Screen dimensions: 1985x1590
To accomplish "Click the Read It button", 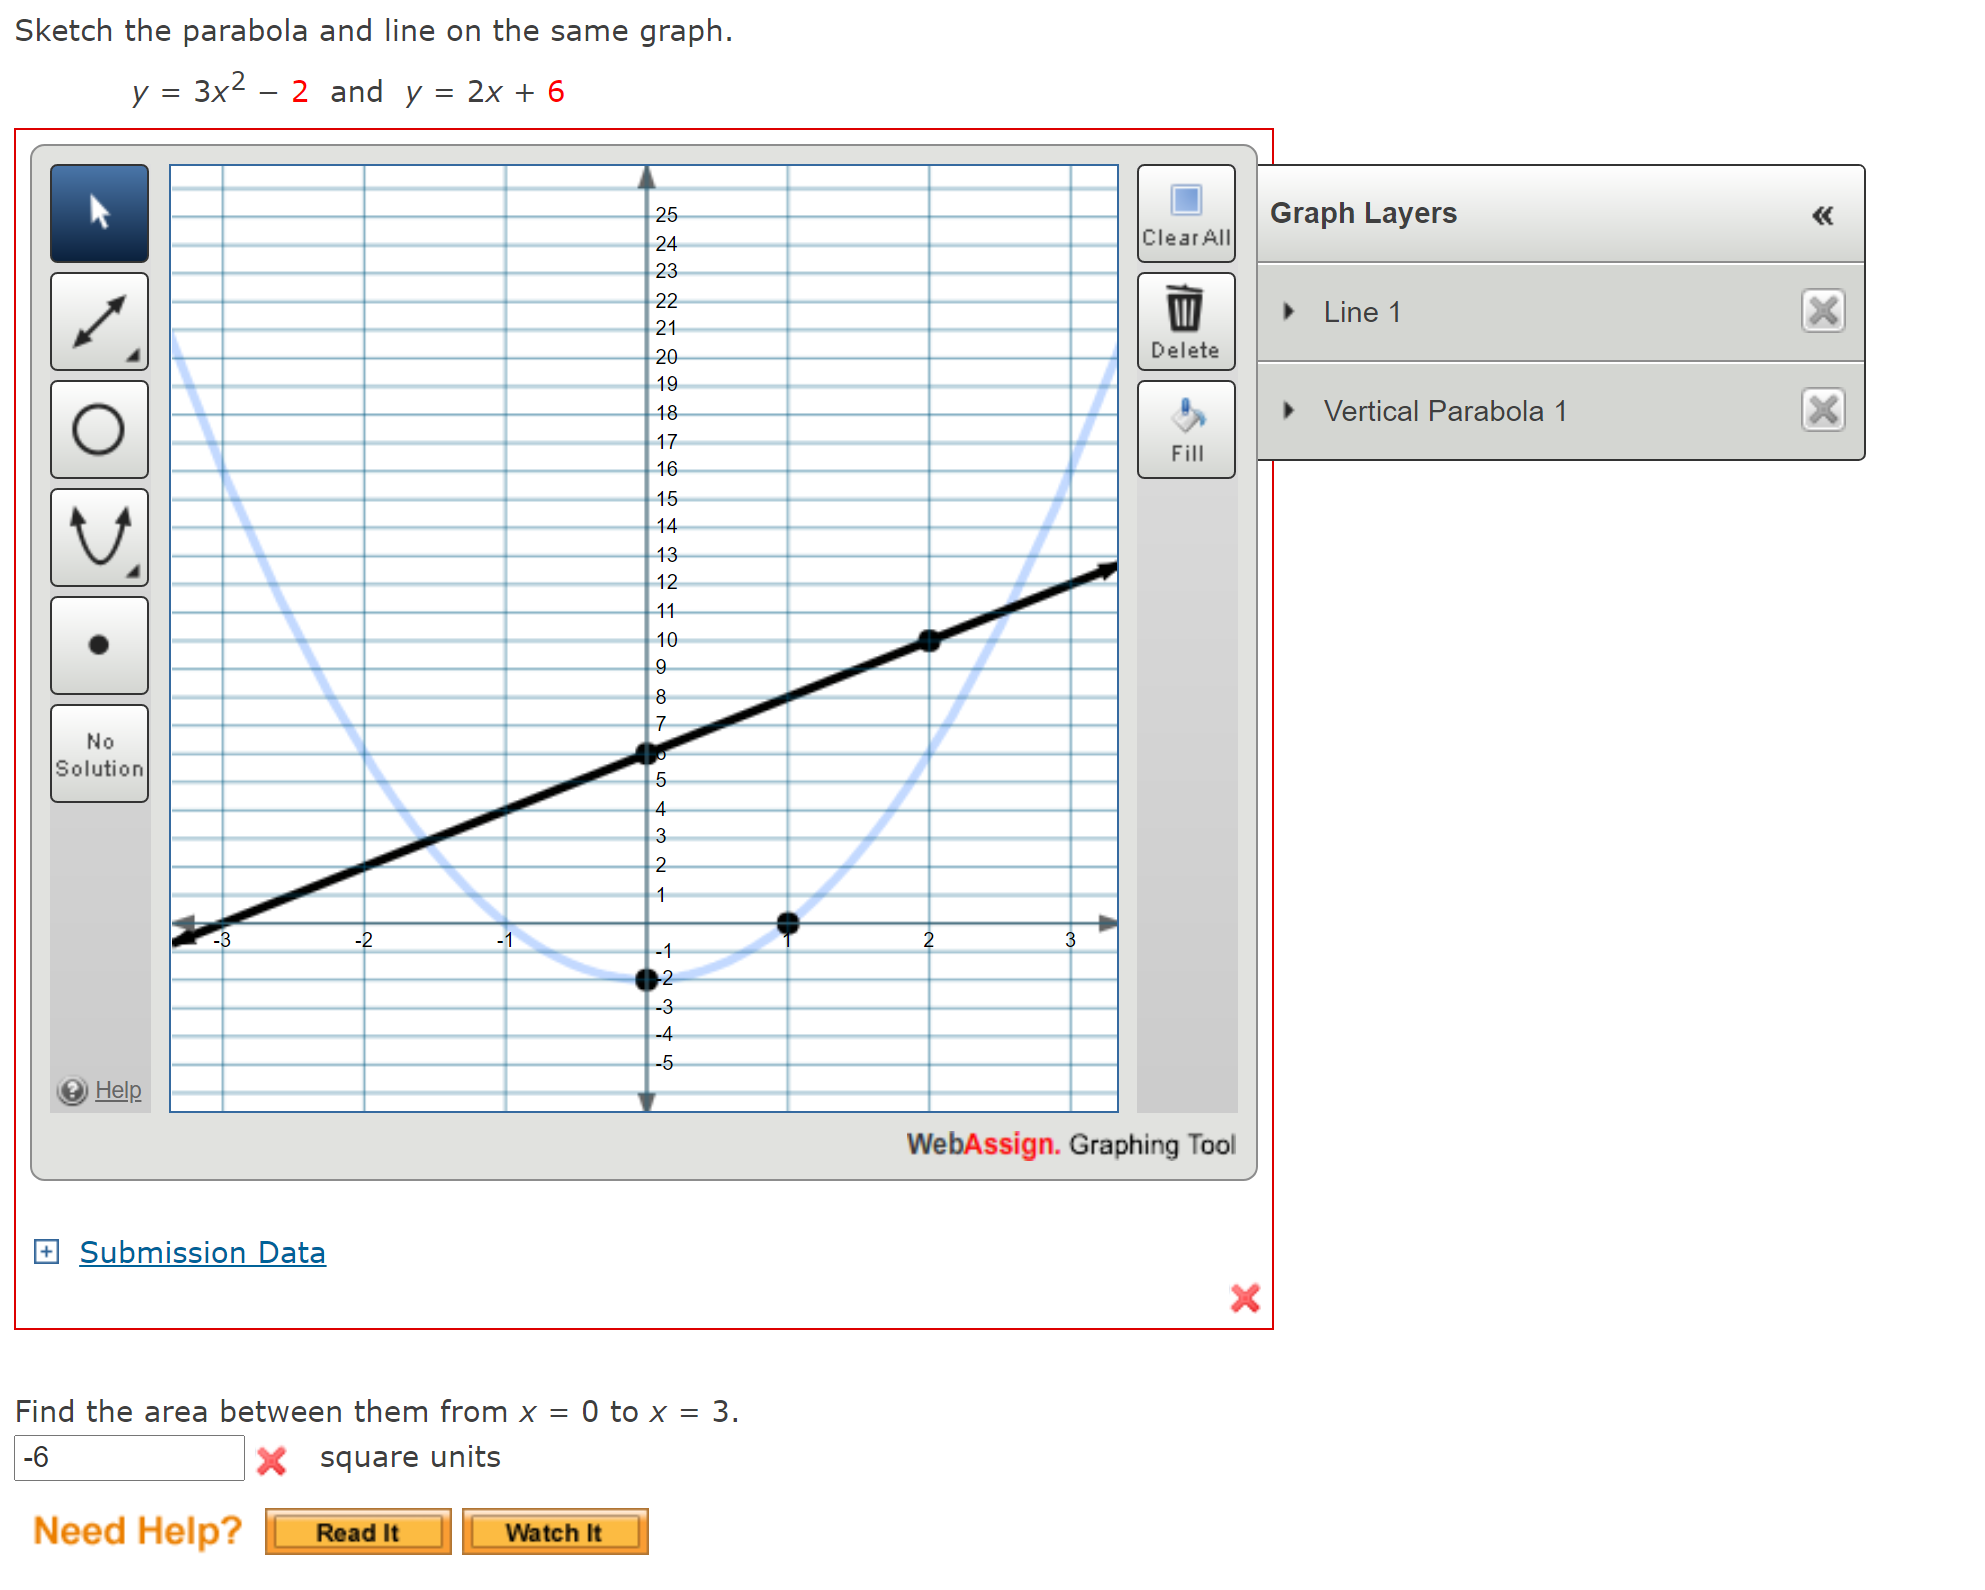I will pyautogui.click(x=357, y=1532).
